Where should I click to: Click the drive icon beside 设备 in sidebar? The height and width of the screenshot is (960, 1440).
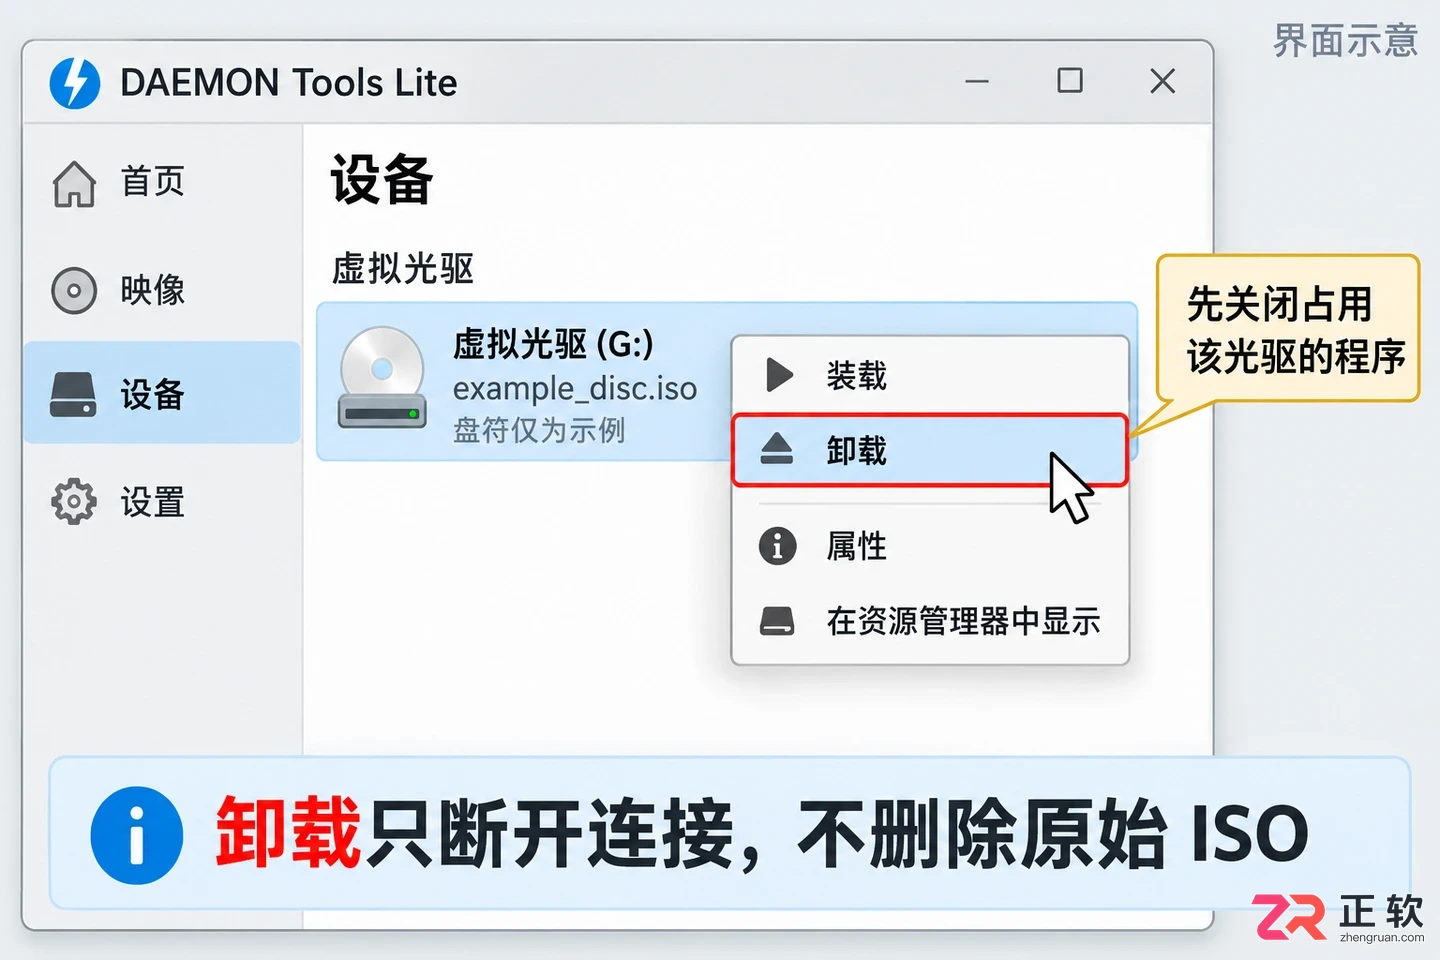73,394
